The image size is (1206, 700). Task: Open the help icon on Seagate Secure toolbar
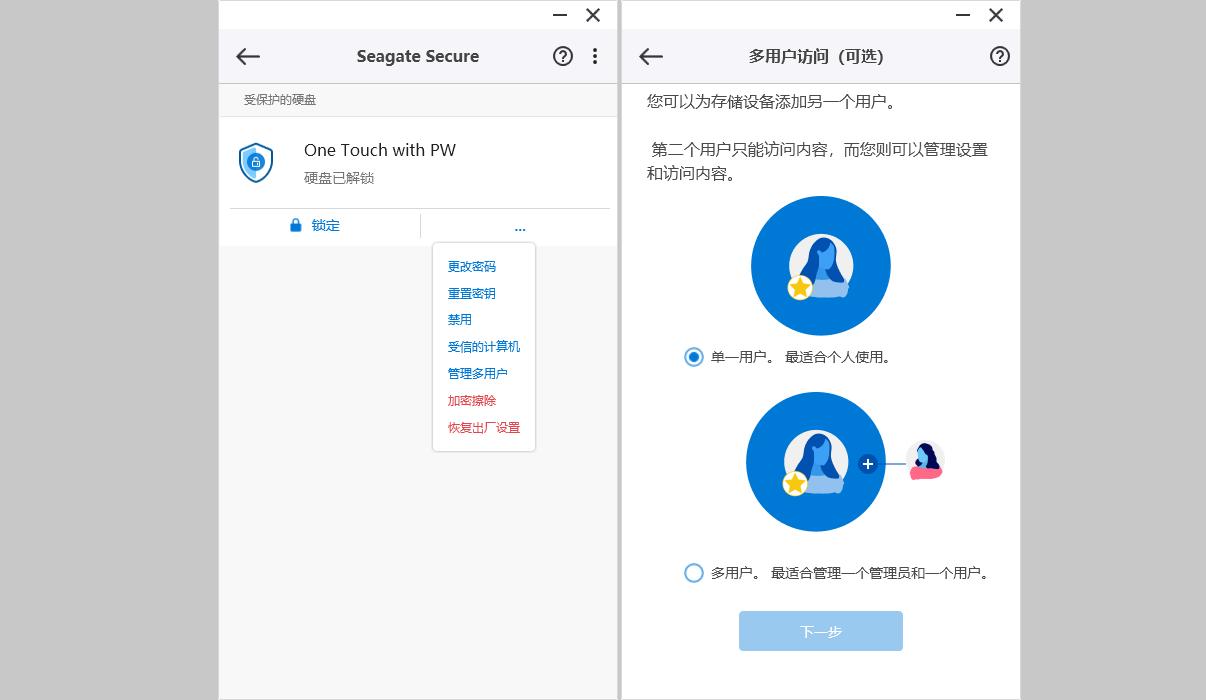(x=562, y=56)
